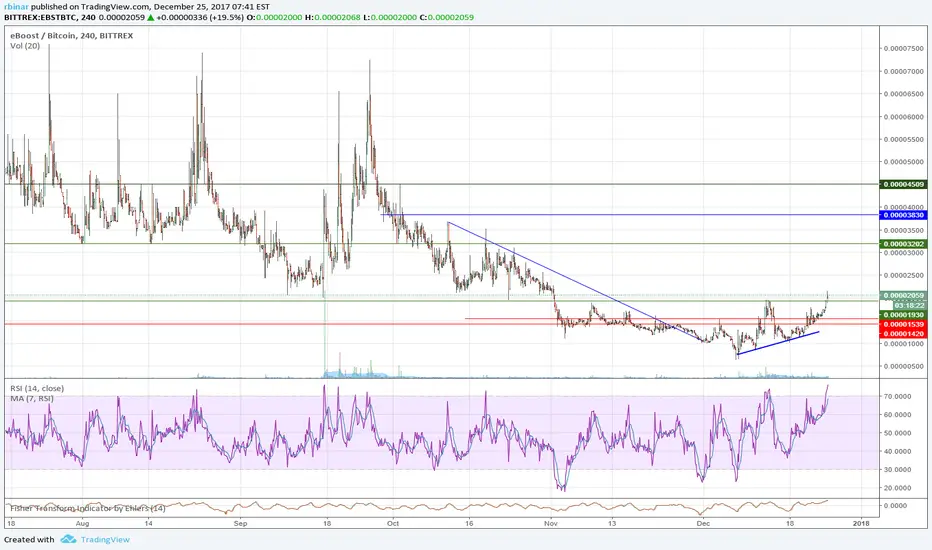Click the 03:18:22 countdown timer label
This screenshot has height=550, width=932.
coord(909,305)
